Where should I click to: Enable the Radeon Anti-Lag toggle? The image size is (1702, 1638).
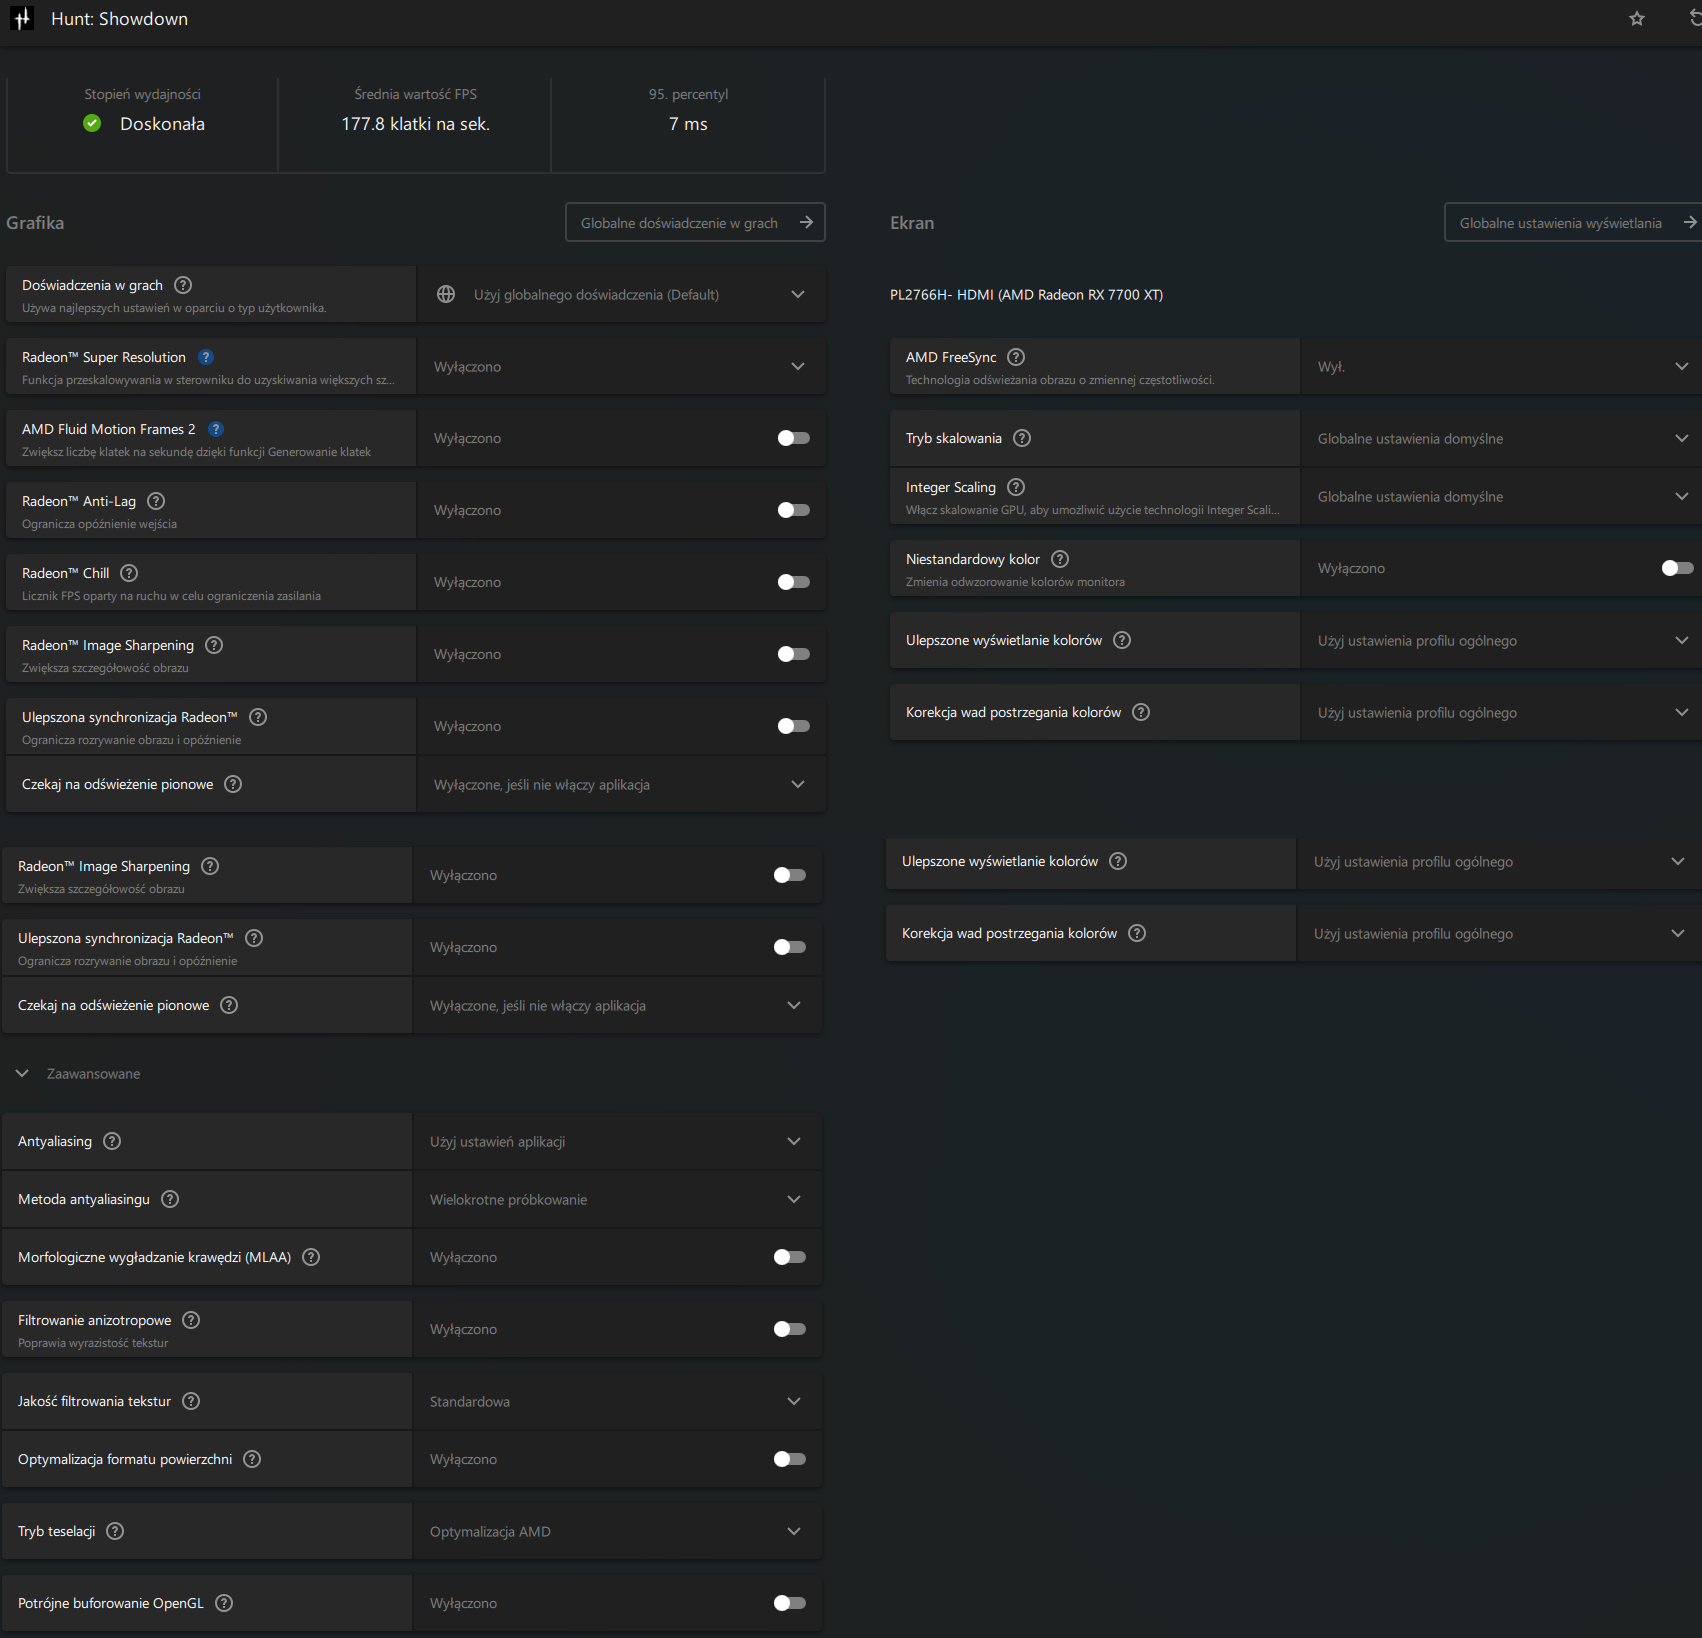coord(793,510)
